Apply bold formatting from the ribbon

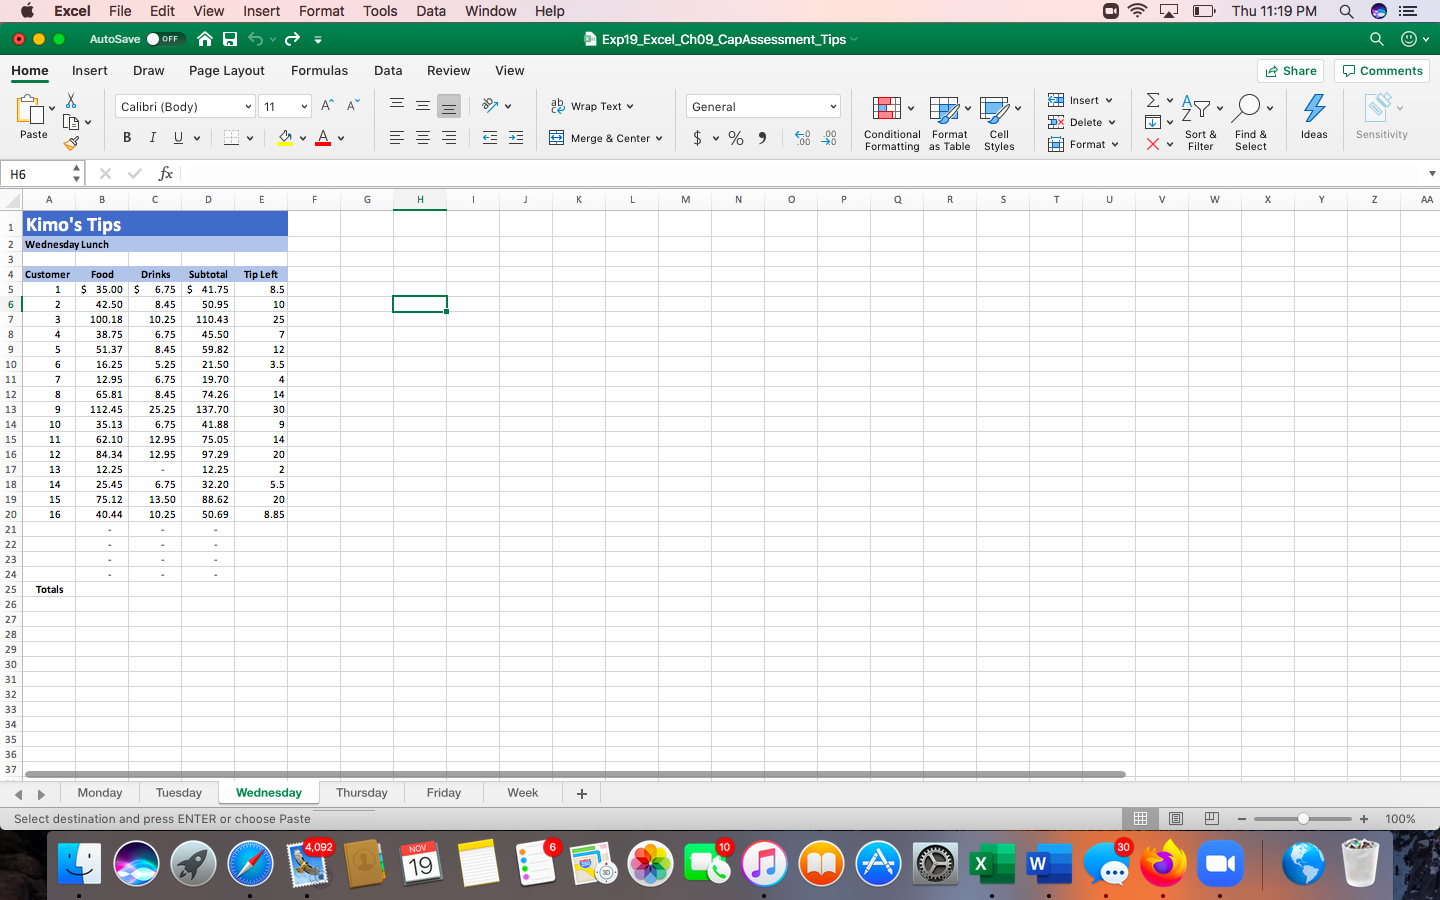click(127, 137)
